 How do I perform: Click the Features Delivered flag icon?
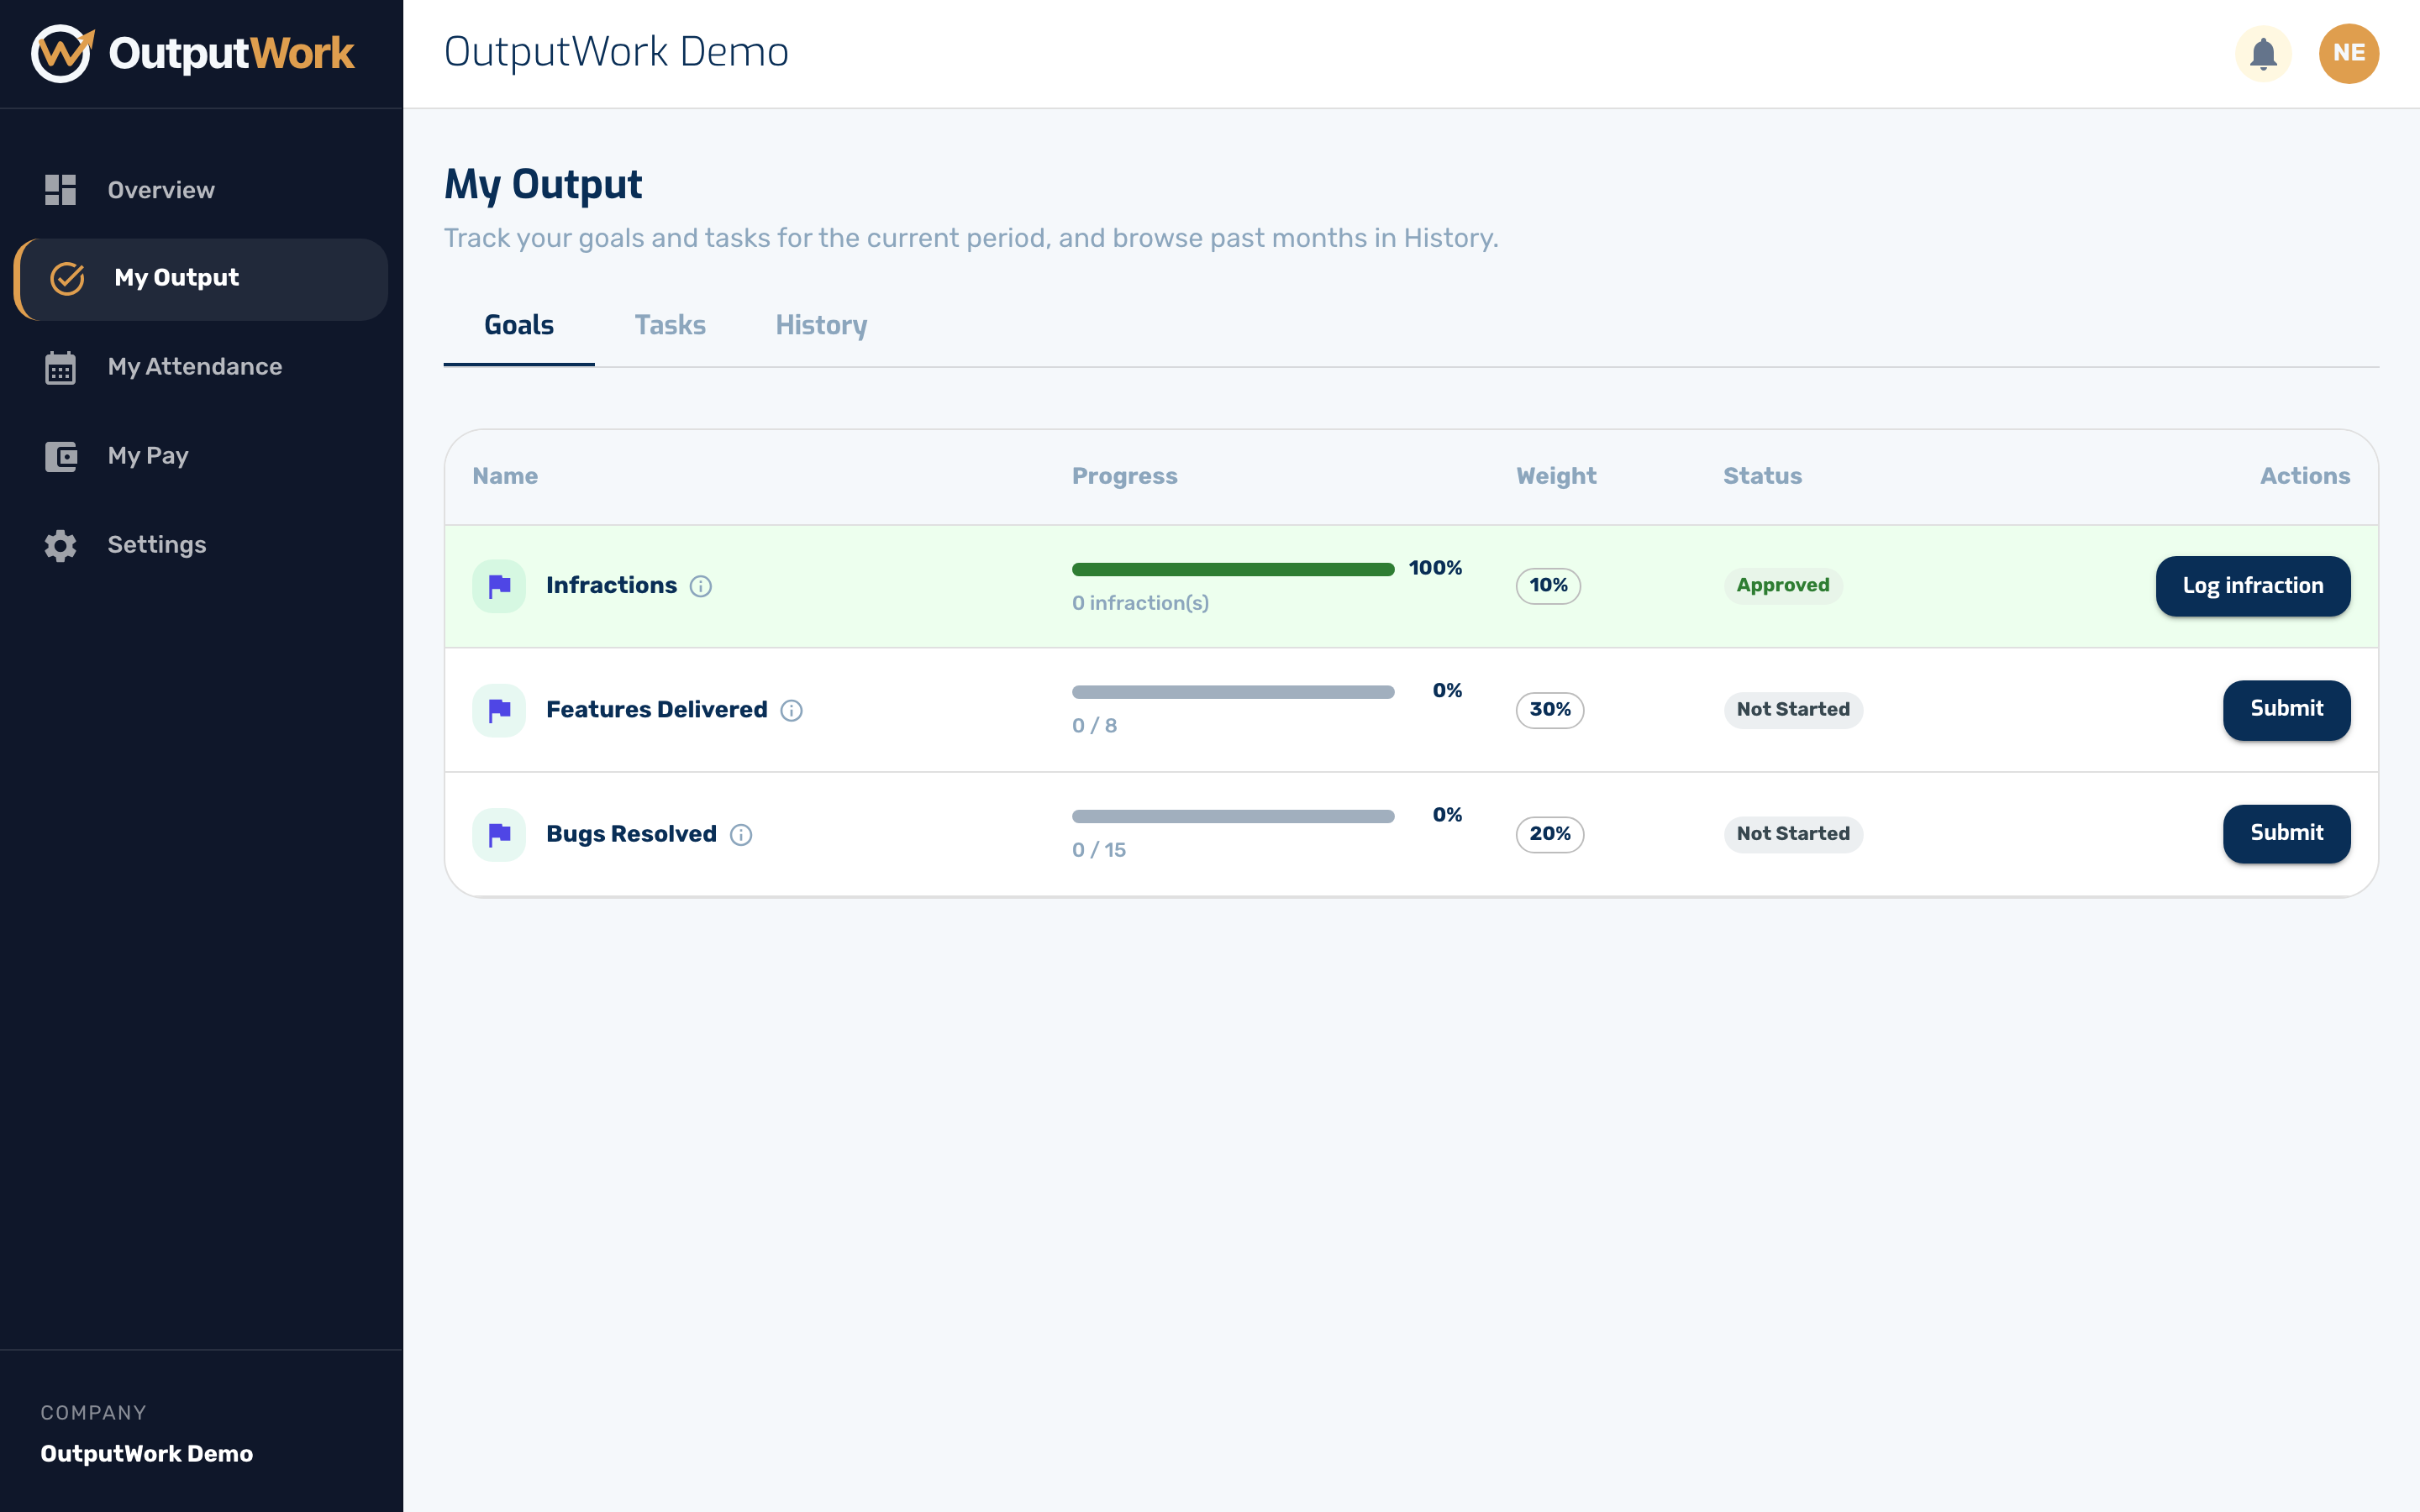[499, 710]
